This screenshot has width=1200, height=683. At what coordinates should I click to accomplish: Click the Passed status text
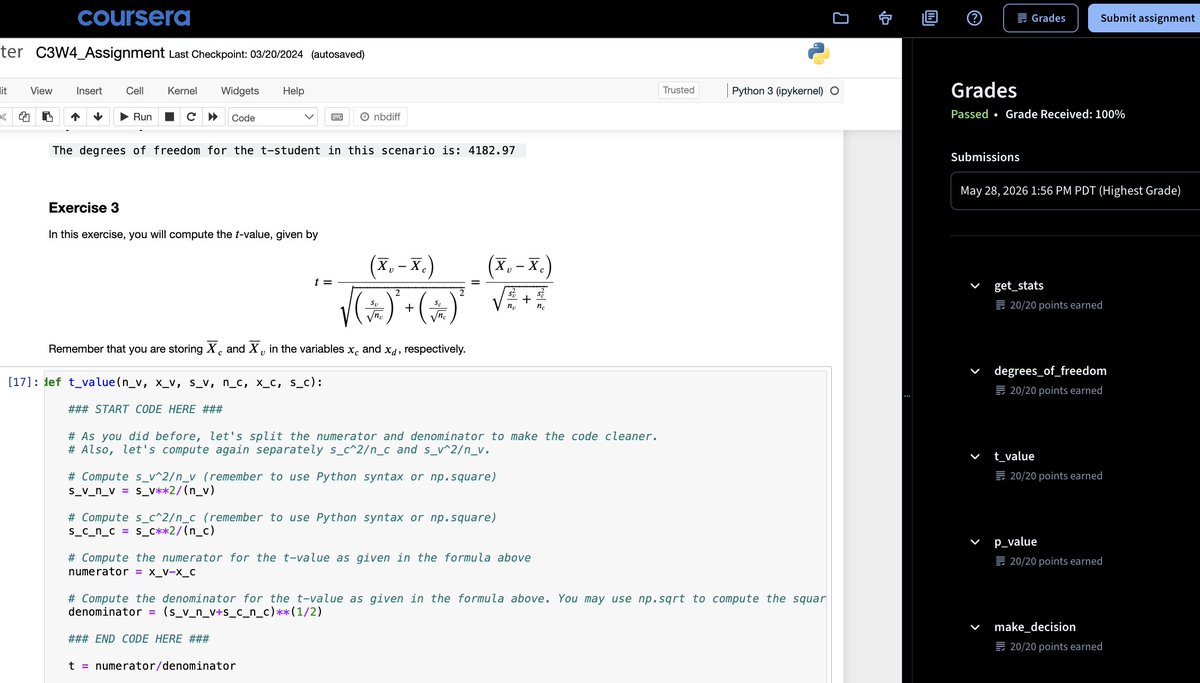point(969,114)
